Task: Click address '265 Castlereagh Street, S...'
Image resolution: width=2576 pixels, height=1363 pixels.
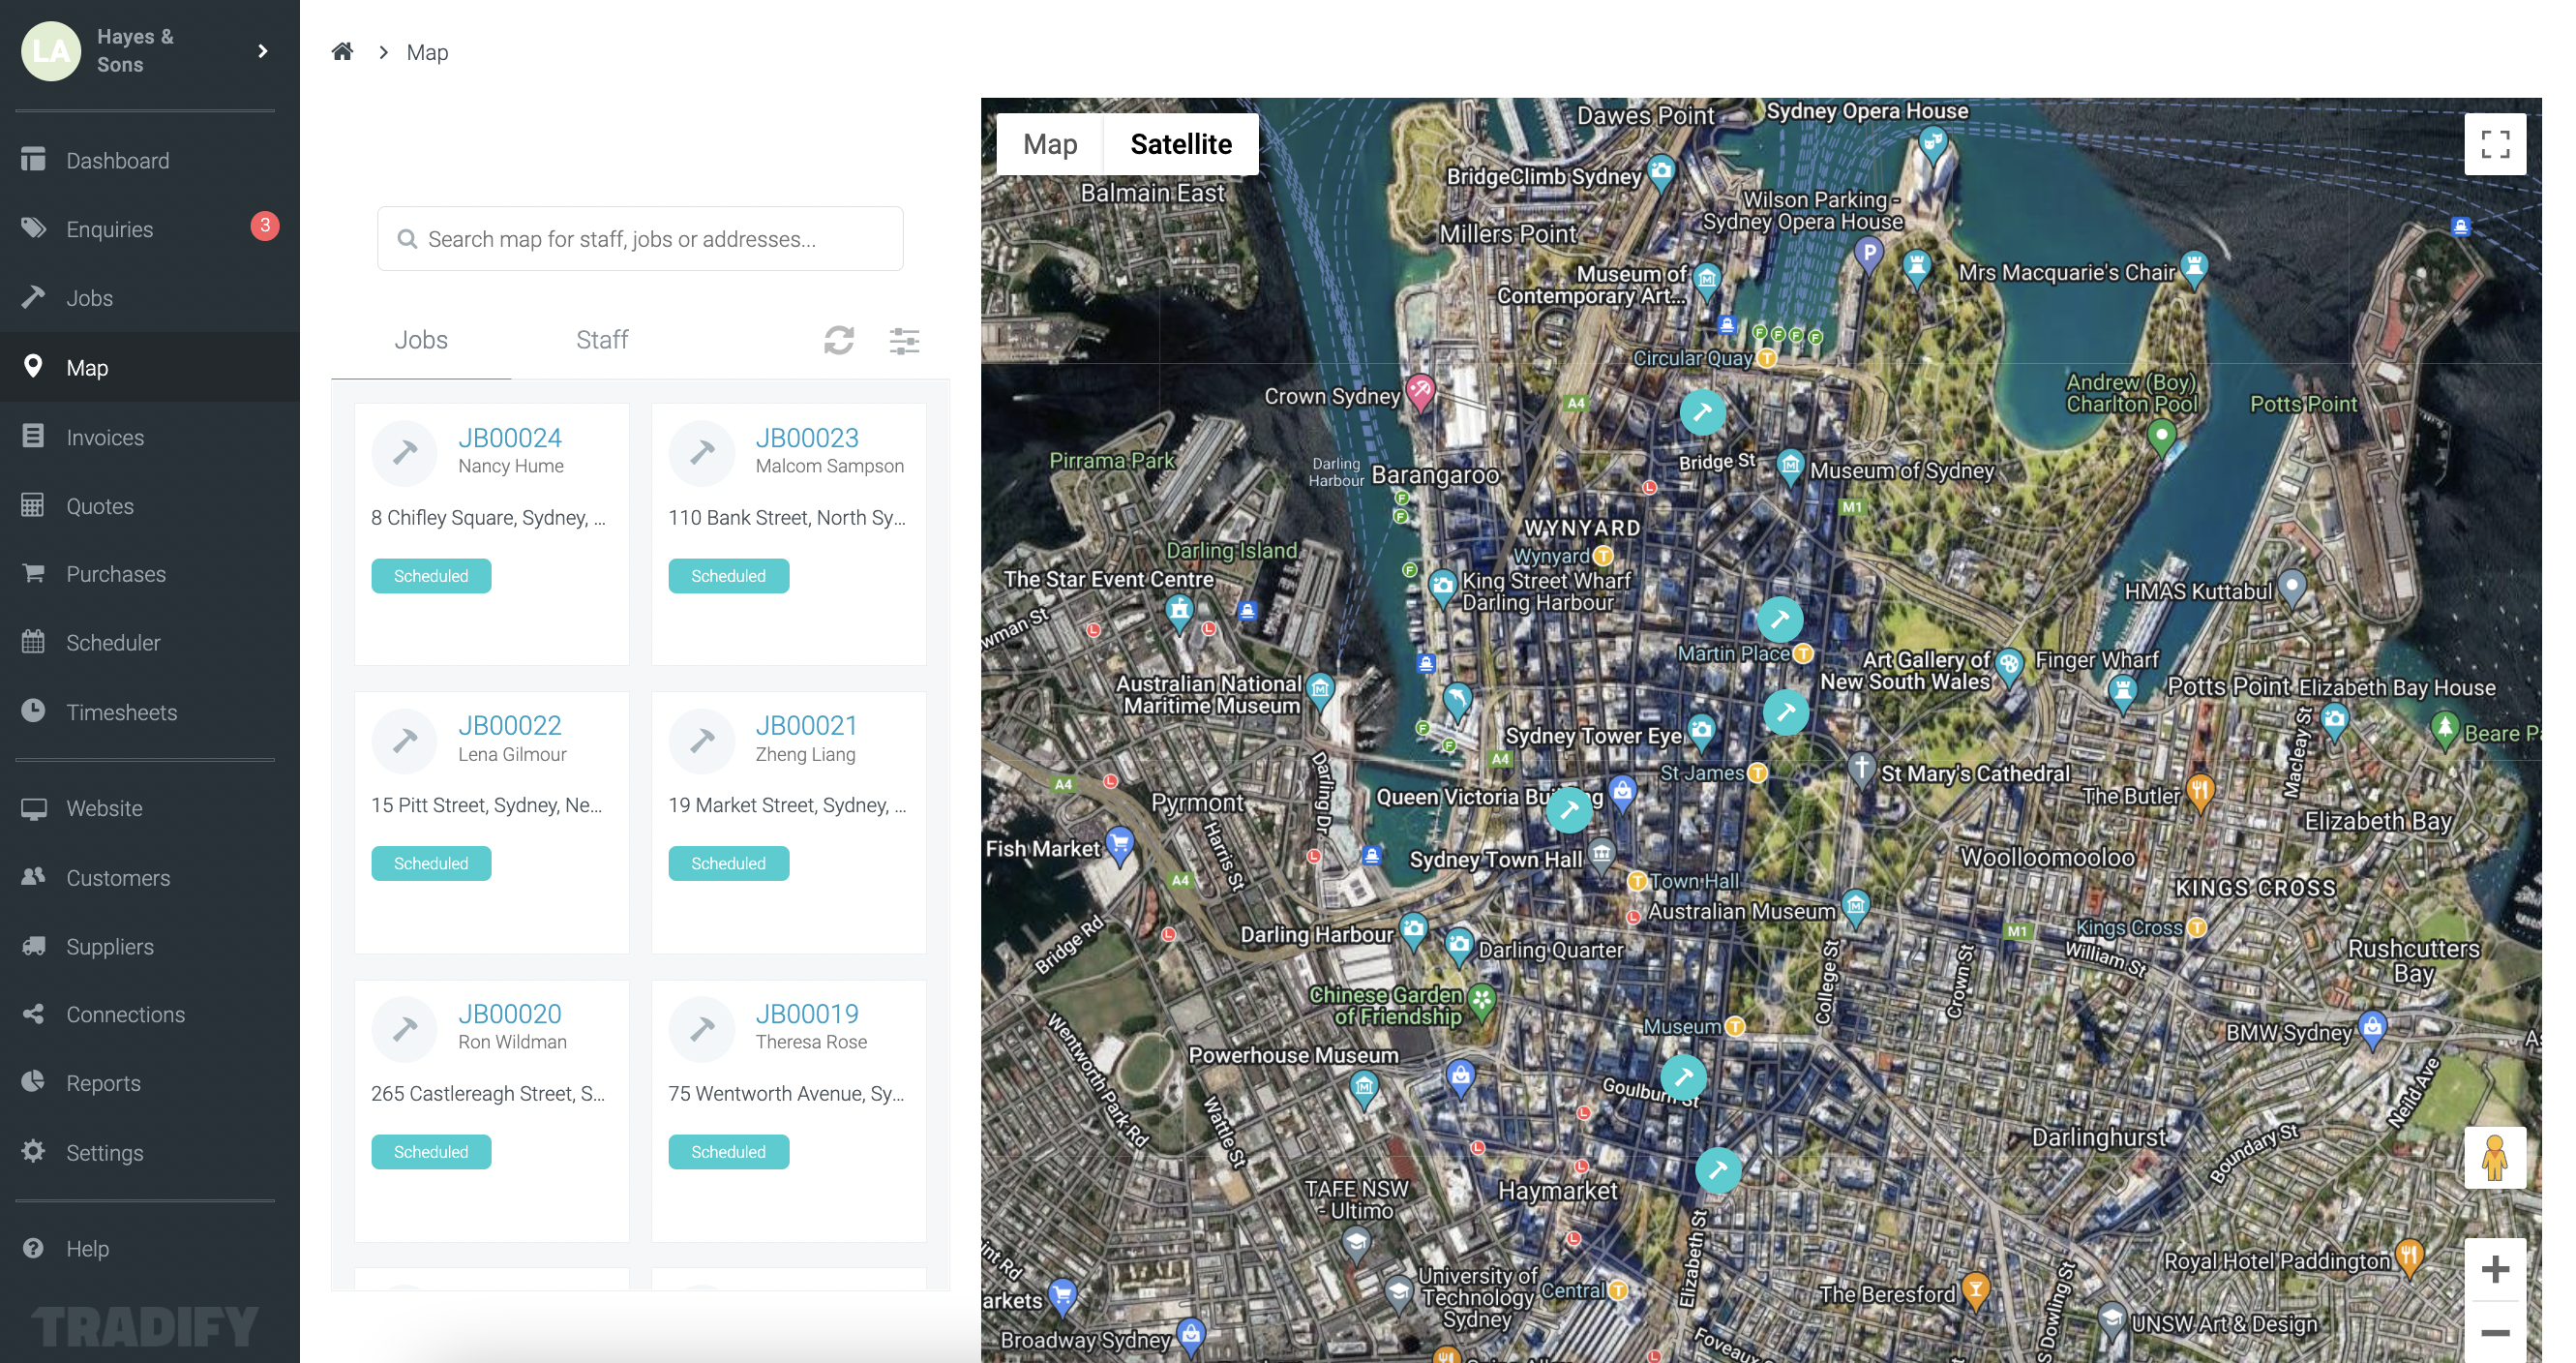Action: click(487, 1093)
